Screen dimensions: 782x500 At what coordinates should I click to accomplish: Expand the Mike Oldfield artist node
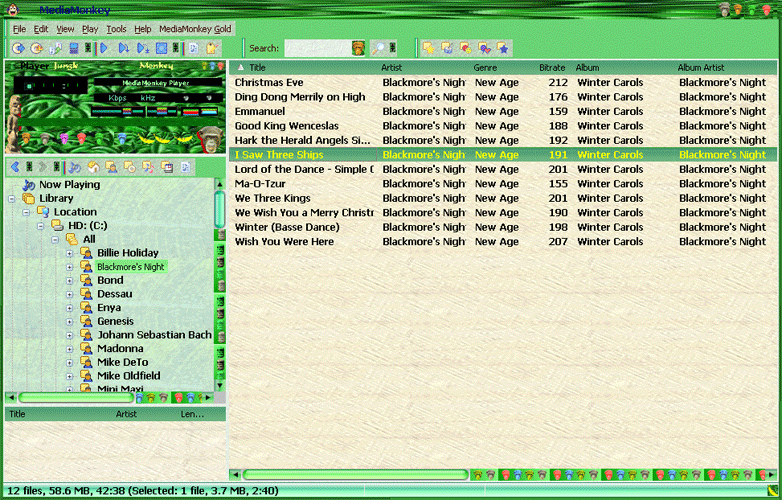(69, 376)
